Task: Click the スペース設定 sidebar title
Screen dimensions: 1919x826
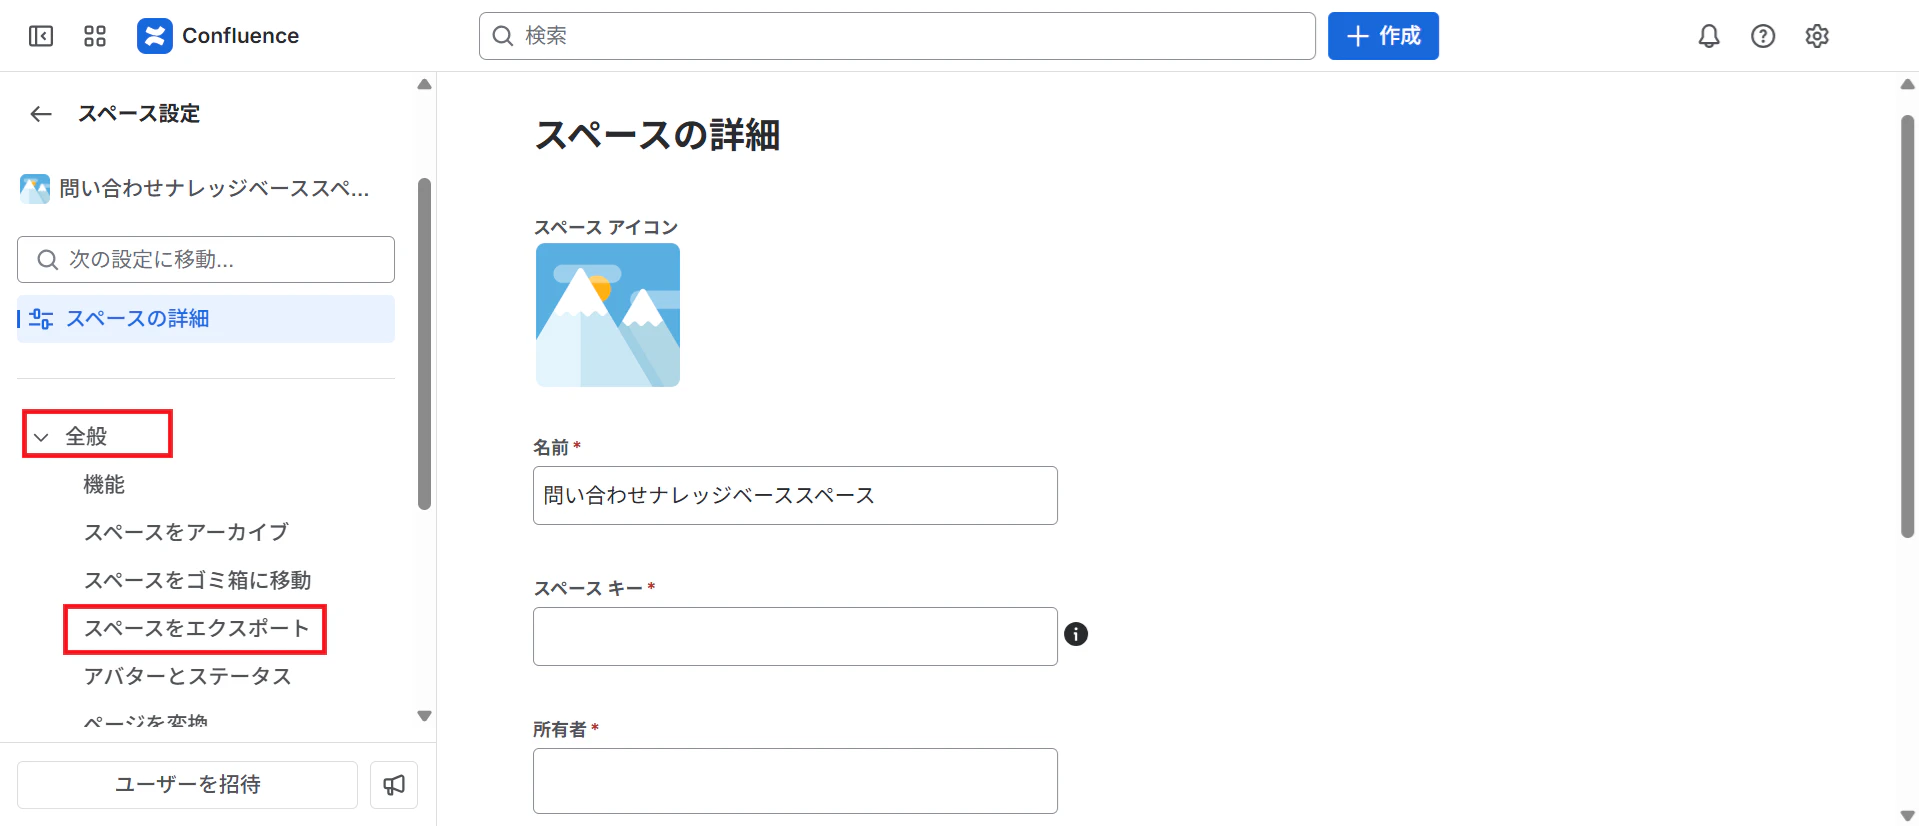Action: click(x=139, y=114)
